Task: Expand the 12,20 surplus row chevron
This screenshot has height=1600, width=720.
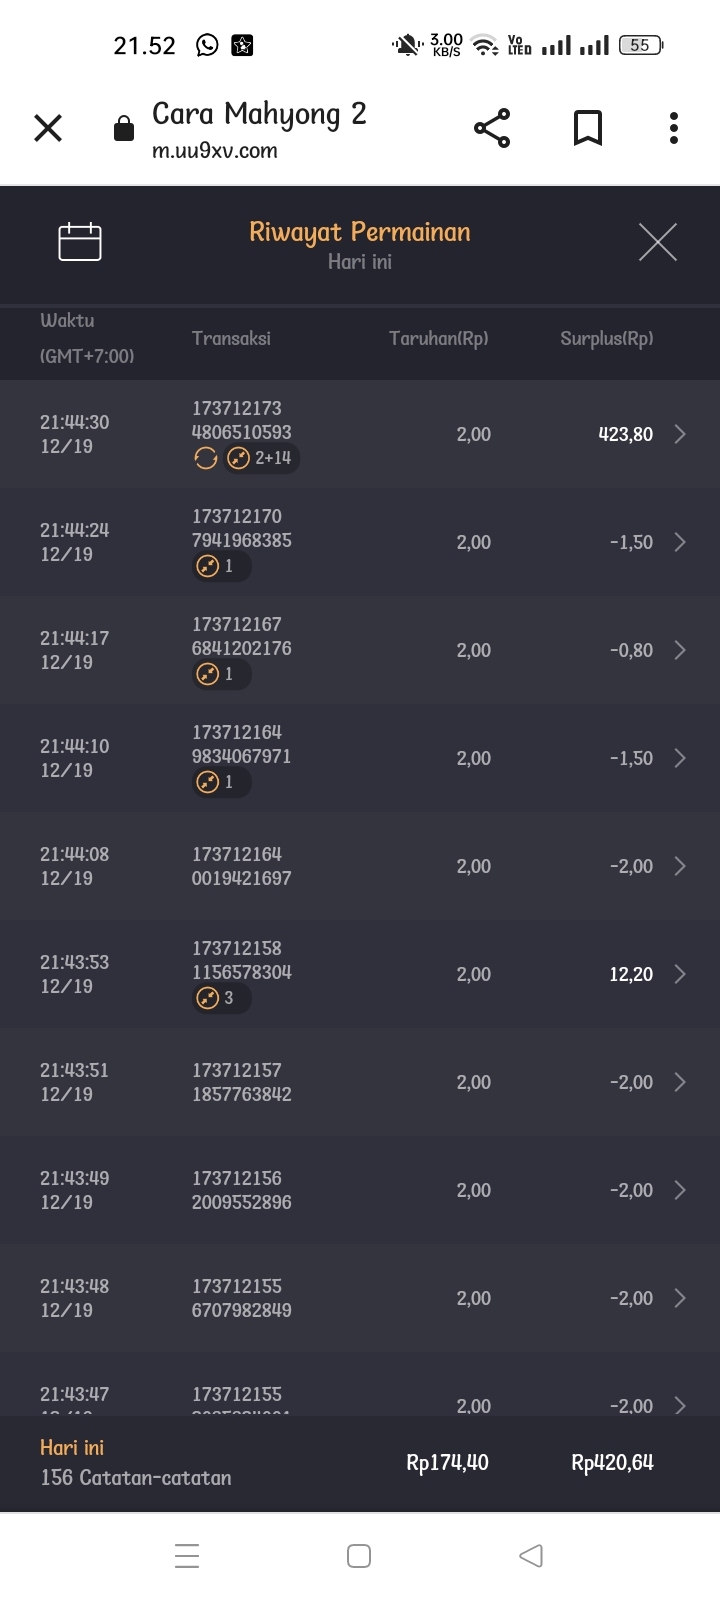Action: tap(680, 974)
